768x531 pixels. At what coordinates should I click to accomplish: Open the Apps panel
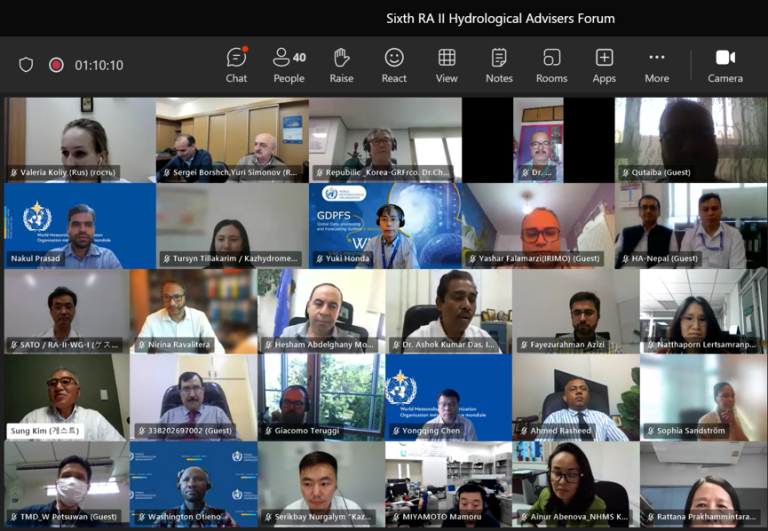604,65
